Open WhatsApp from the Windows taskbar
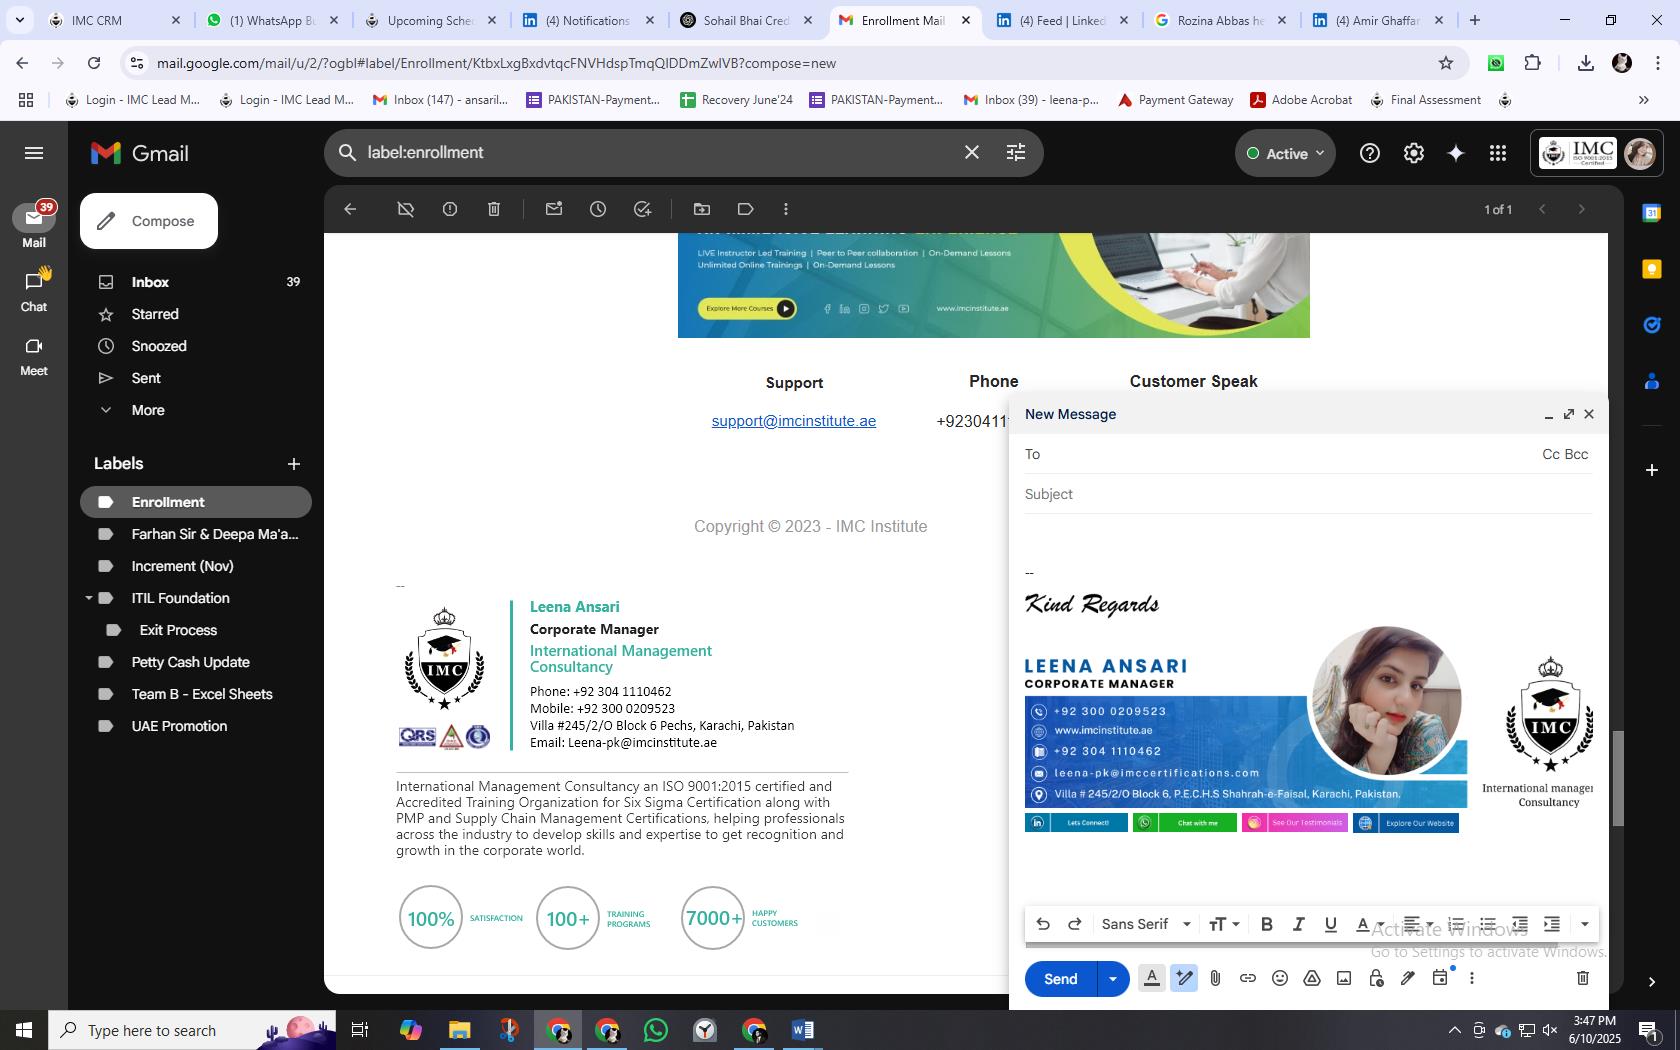This screenshot has width=1680, height=1050. 656,1030
